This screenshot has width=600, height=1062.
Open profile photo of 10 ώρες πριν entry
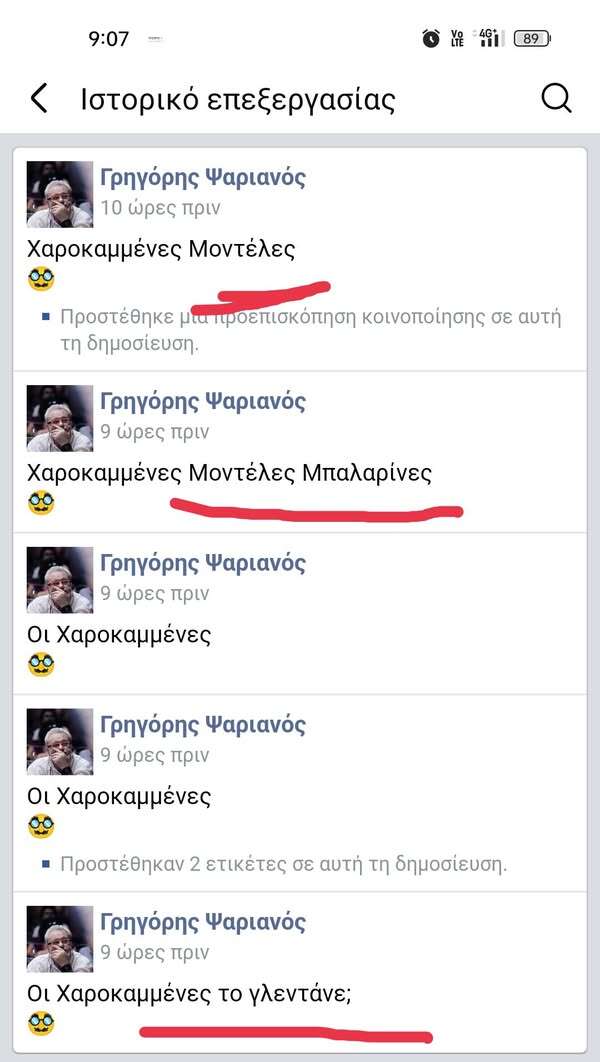[x=60, y=194]
